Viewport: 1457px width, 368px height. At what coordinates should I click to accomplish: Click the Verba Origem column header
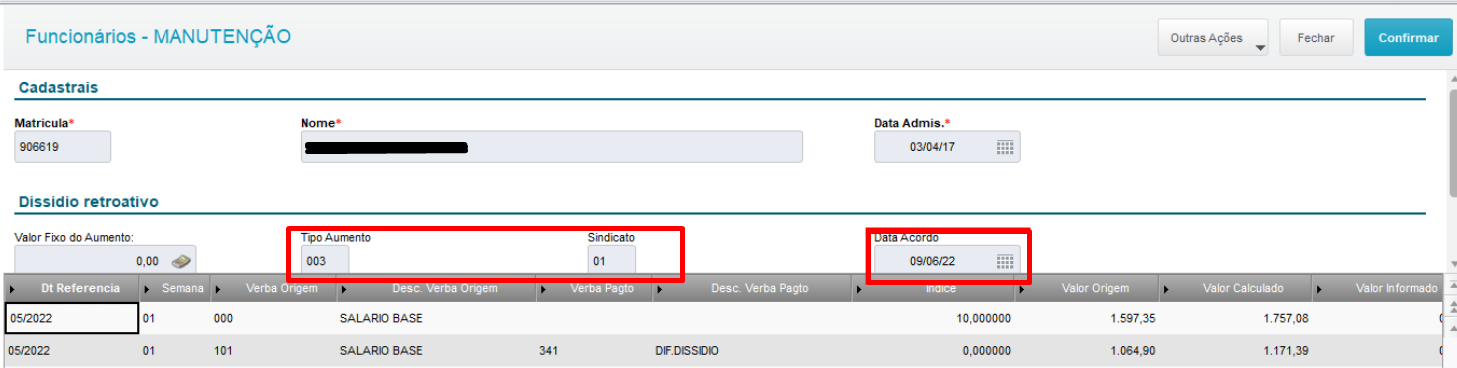click(x=273, y=288)
